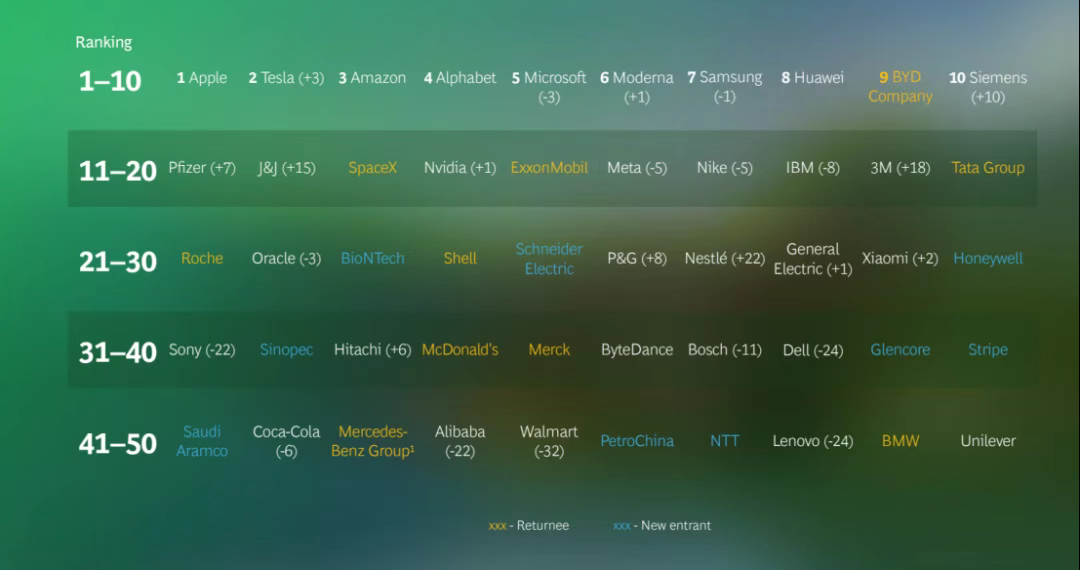1080x570 pixels.
Task: Click the Returnee legend label
Action: point(529,525)
